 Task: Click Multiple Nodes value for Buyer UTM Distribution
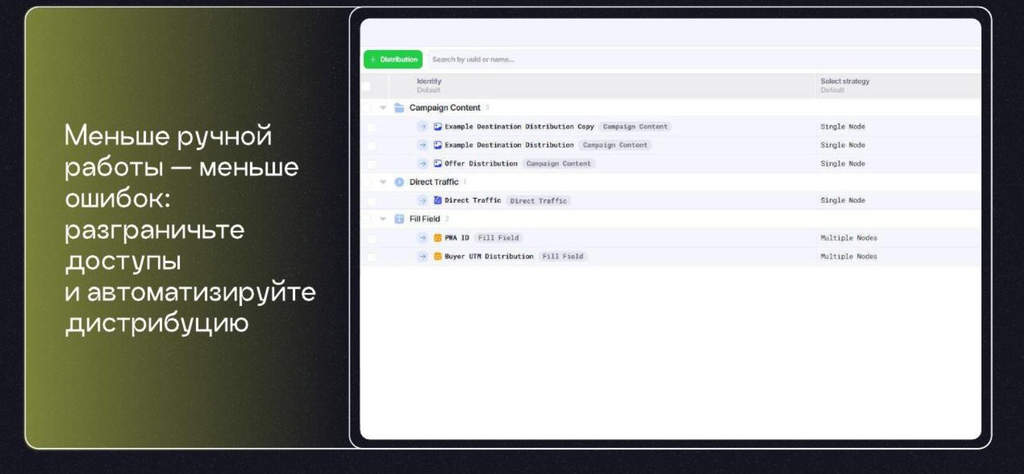(x=849, y=257)
